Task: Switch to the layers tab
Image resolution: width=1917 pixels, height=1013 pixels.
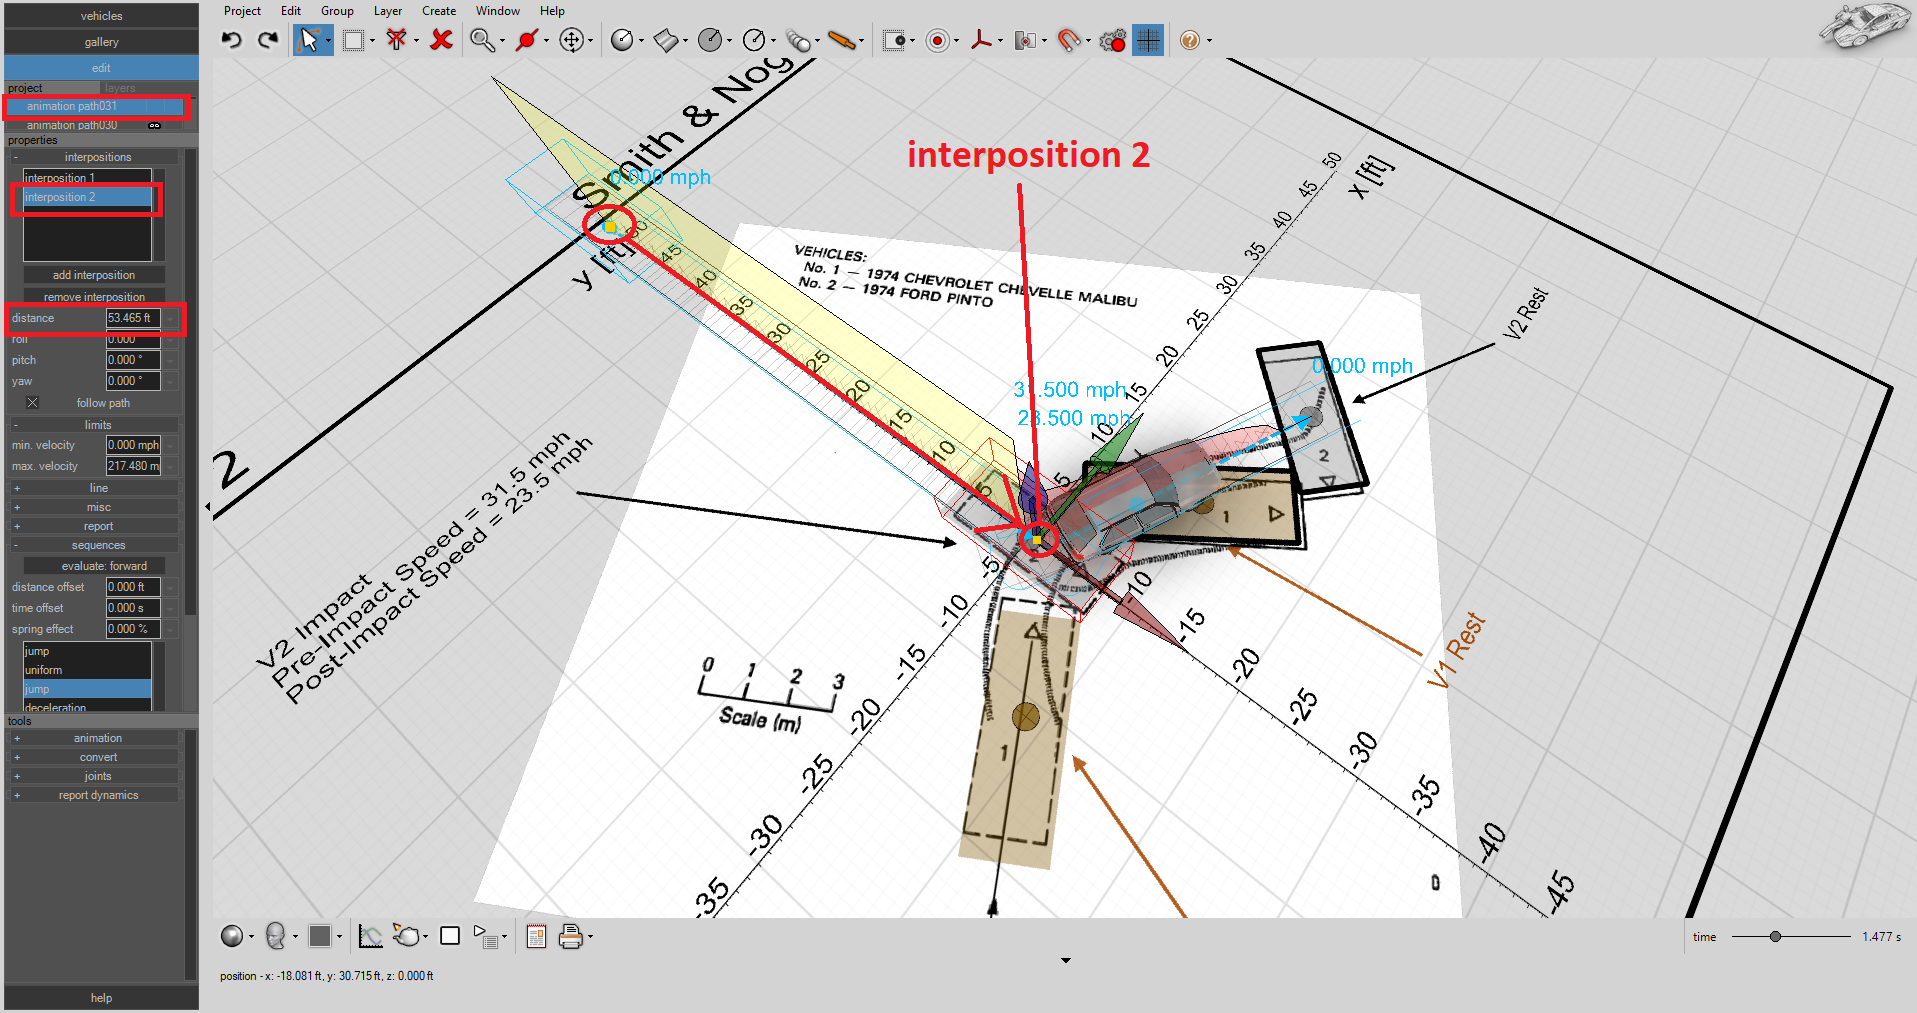Action: (x=120, y=88)
